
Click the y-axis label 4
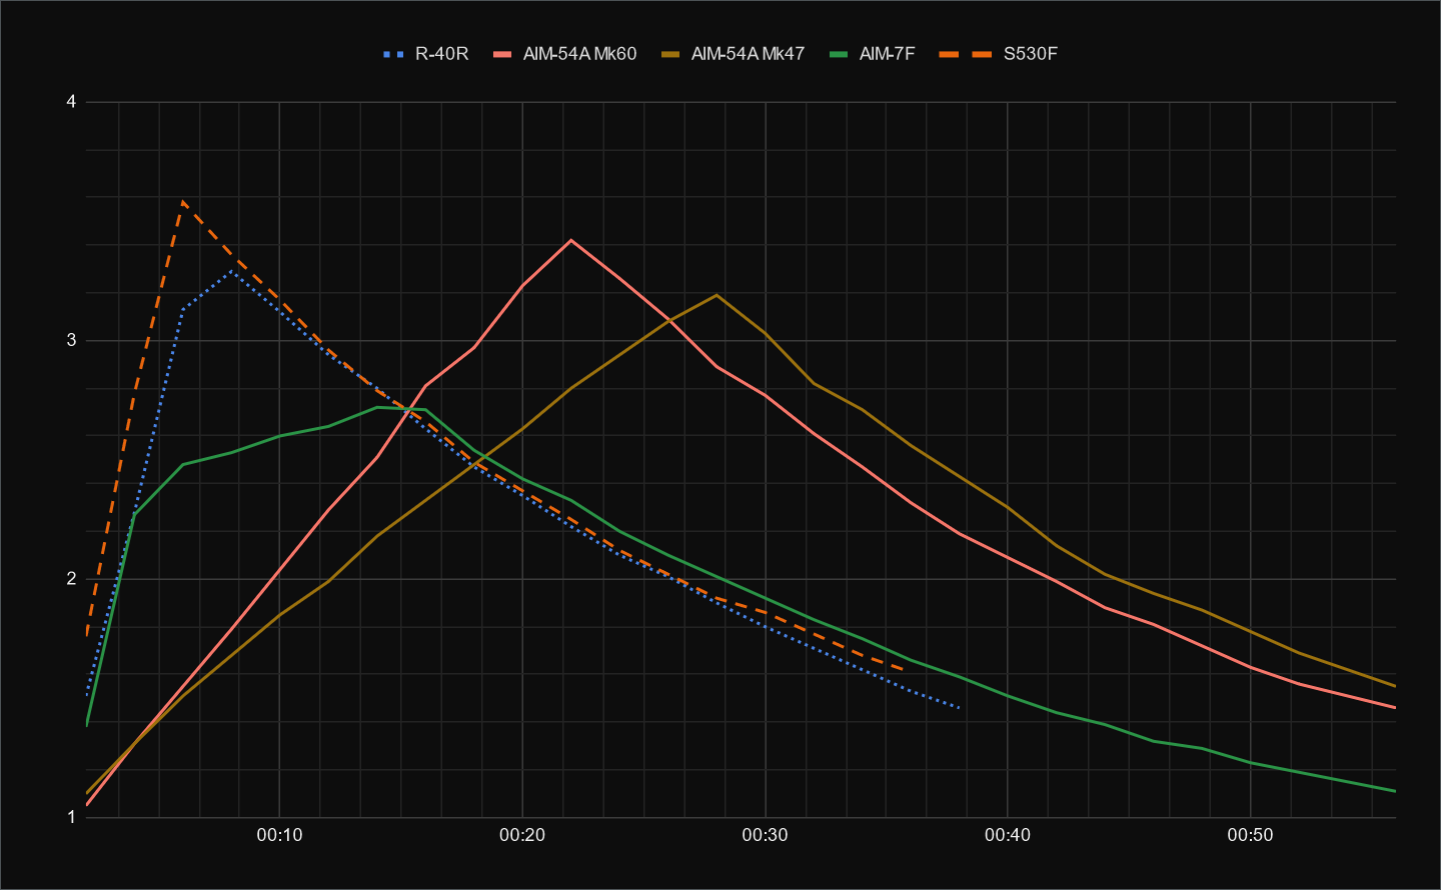click(x=71, y=102)
